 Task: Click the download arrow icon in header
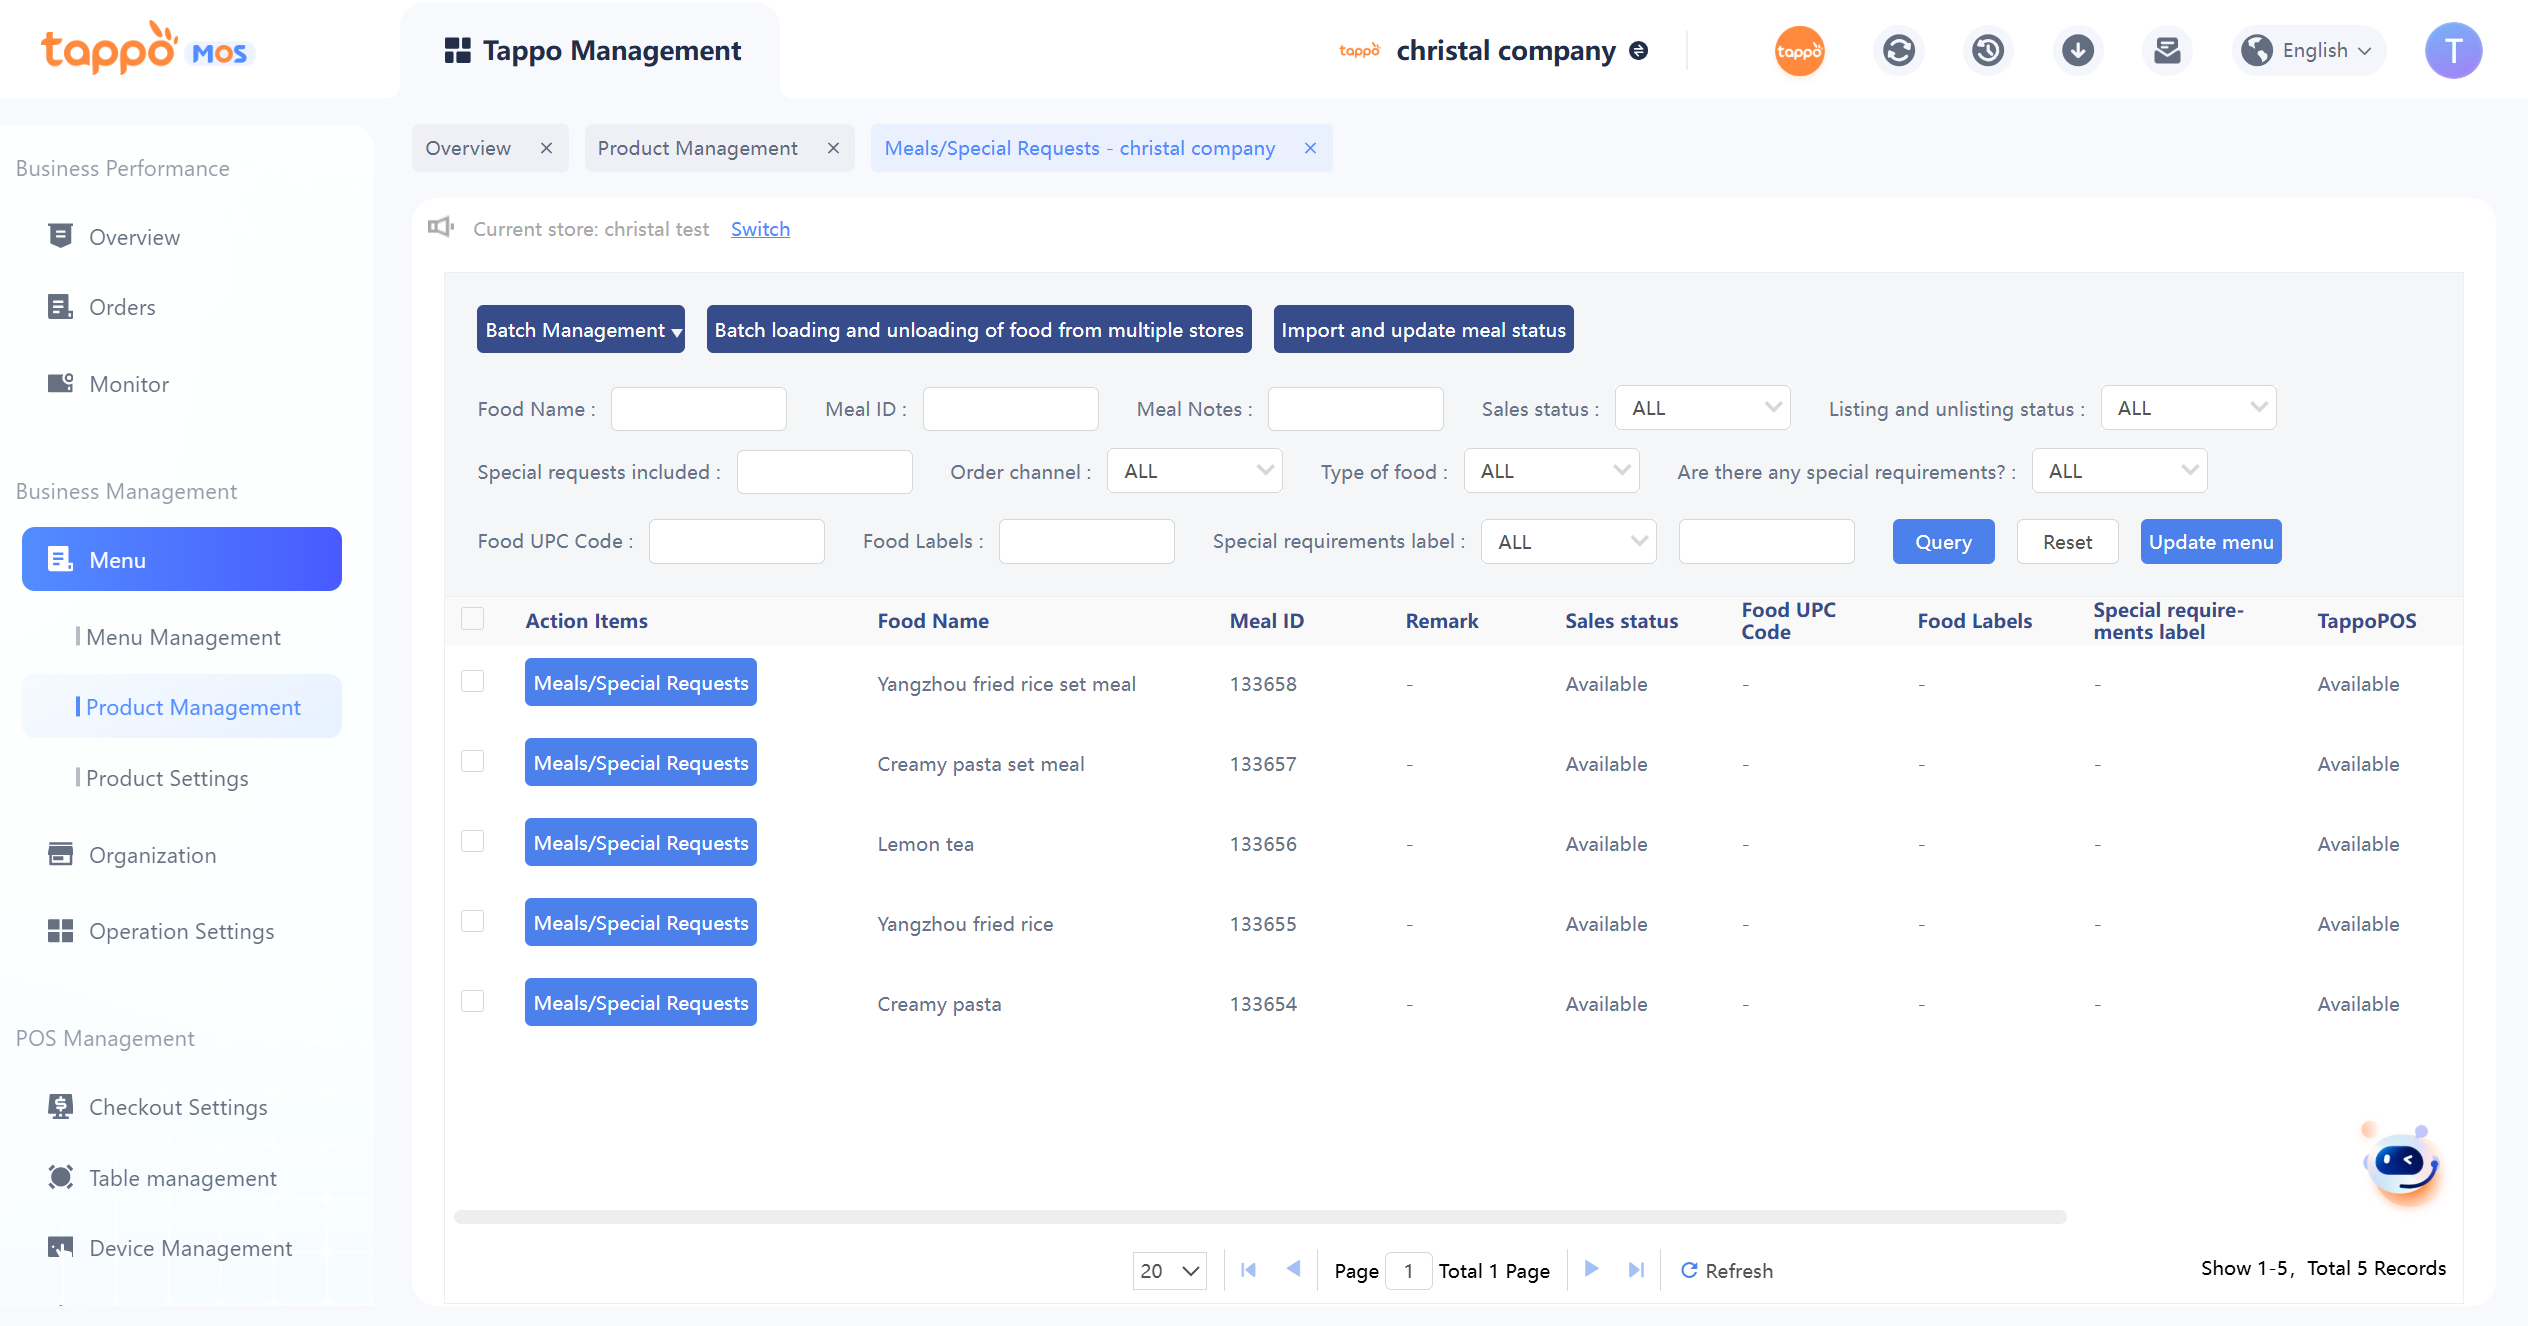coord(2077,51)
